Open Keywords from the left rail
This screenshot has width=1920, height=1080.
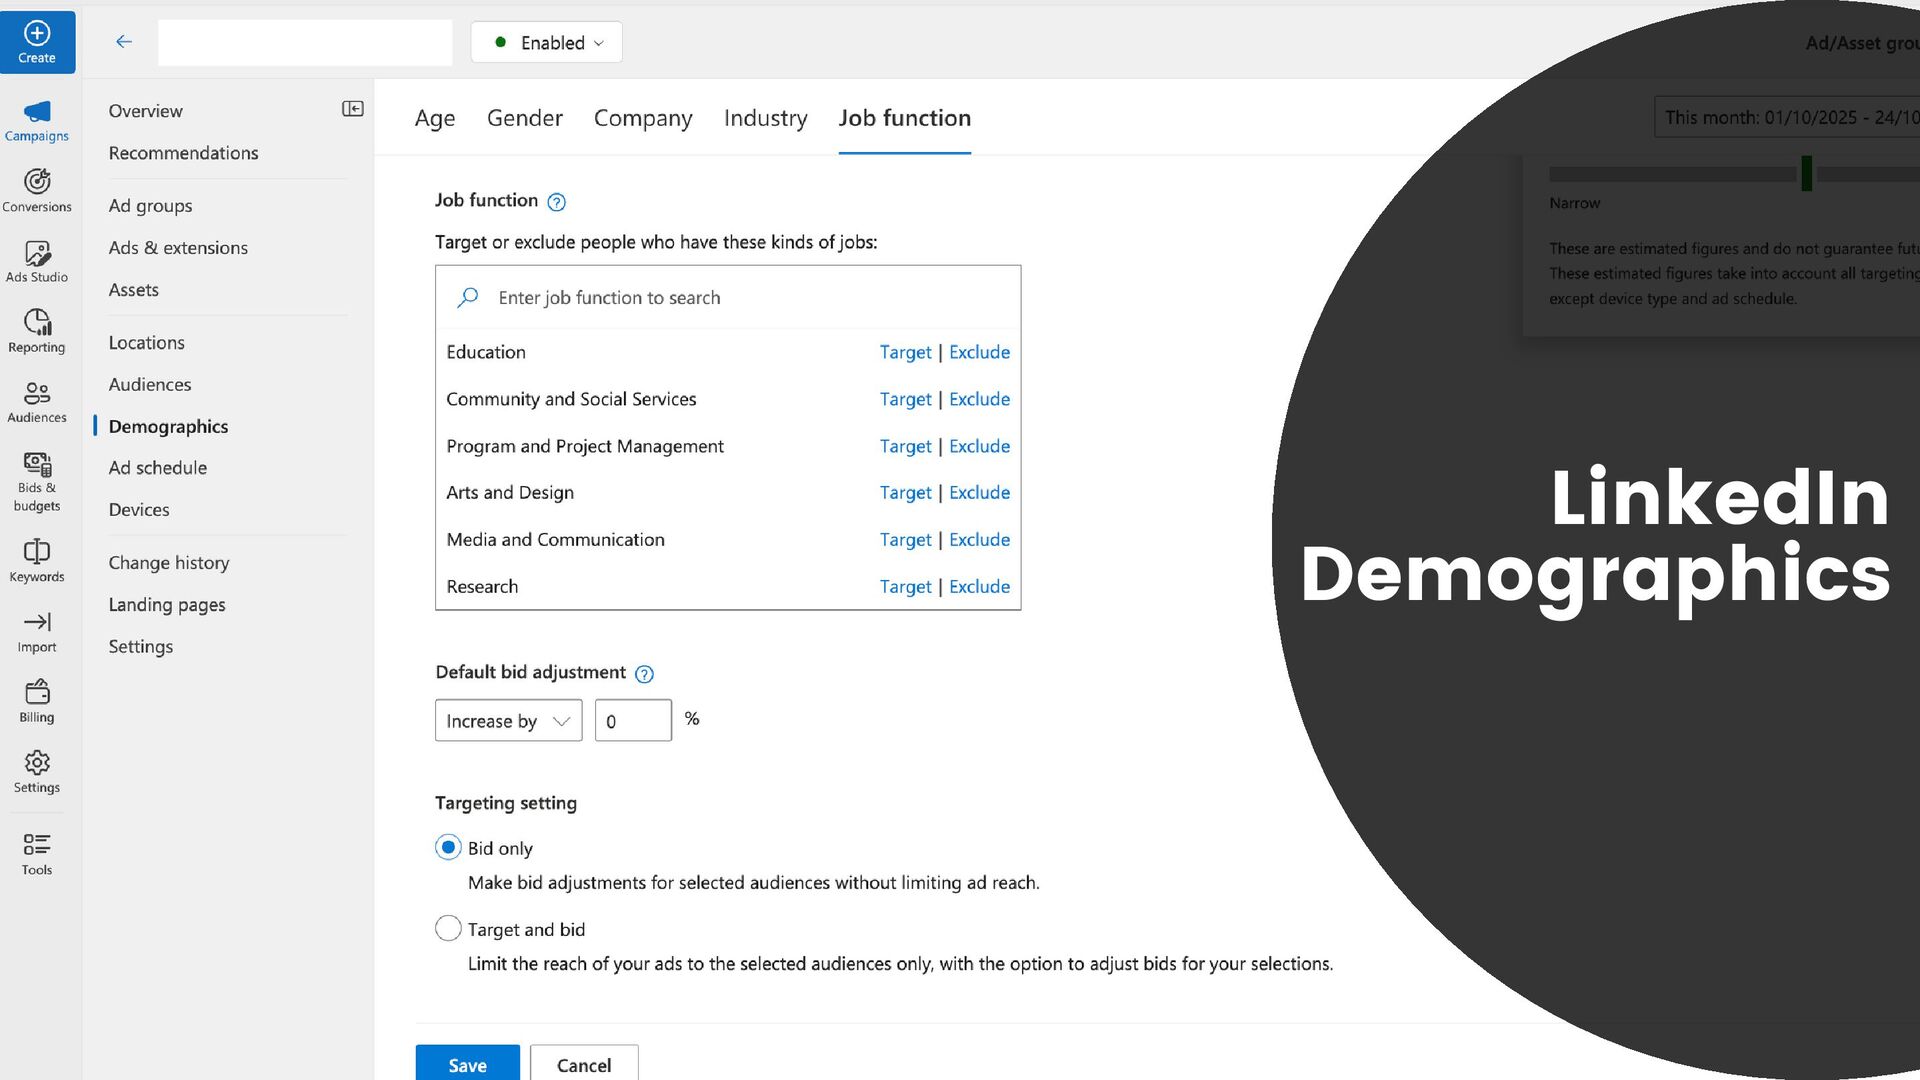37,560
